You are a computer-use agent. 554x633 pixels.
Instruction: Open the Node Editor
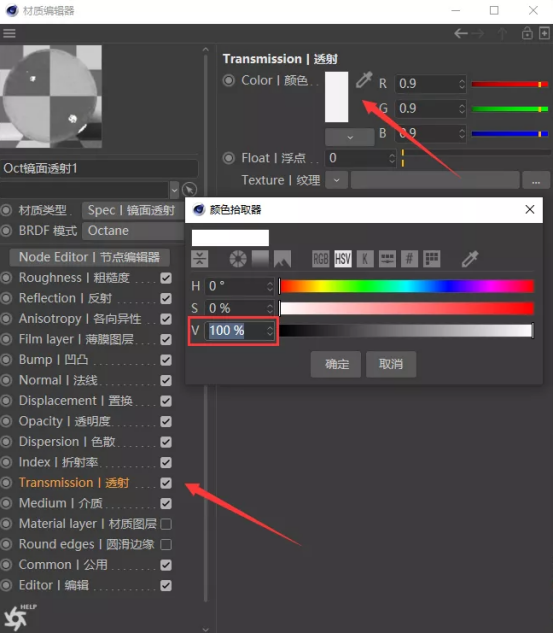(x=89, y=257)
